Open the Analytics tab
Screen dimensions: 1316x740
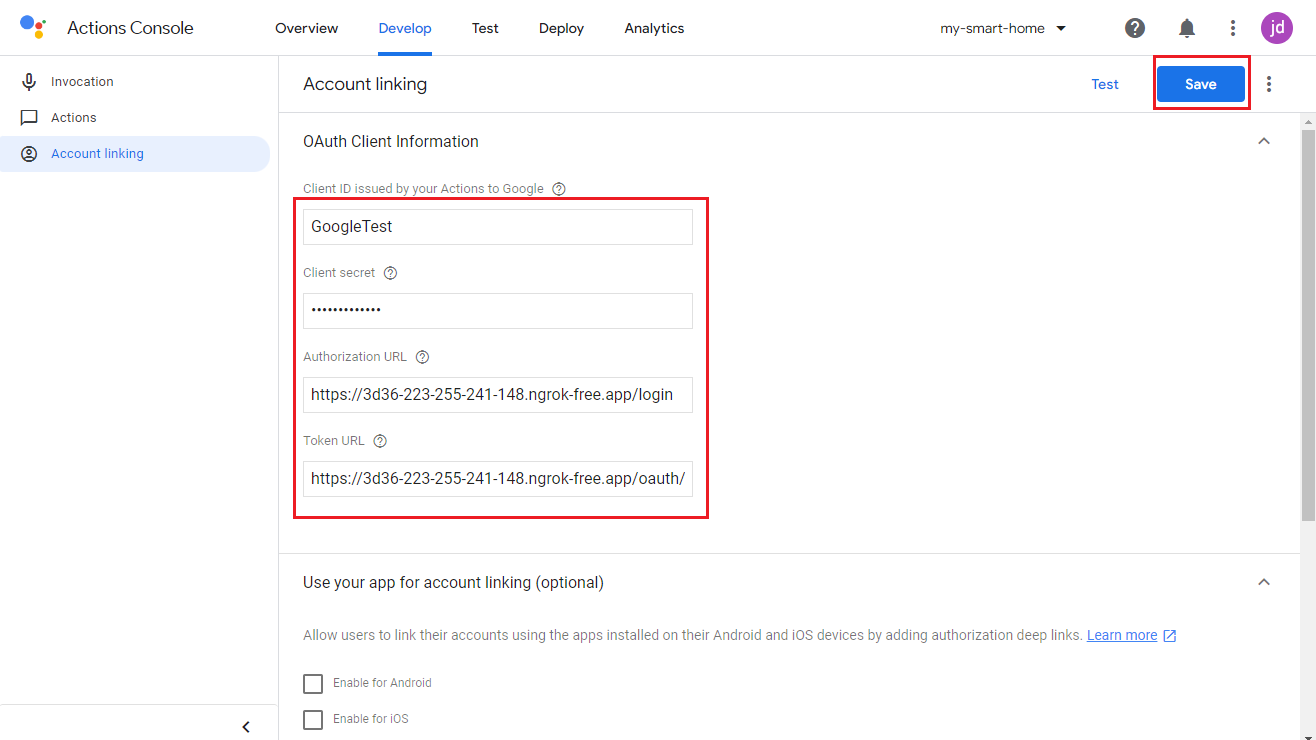654,28
